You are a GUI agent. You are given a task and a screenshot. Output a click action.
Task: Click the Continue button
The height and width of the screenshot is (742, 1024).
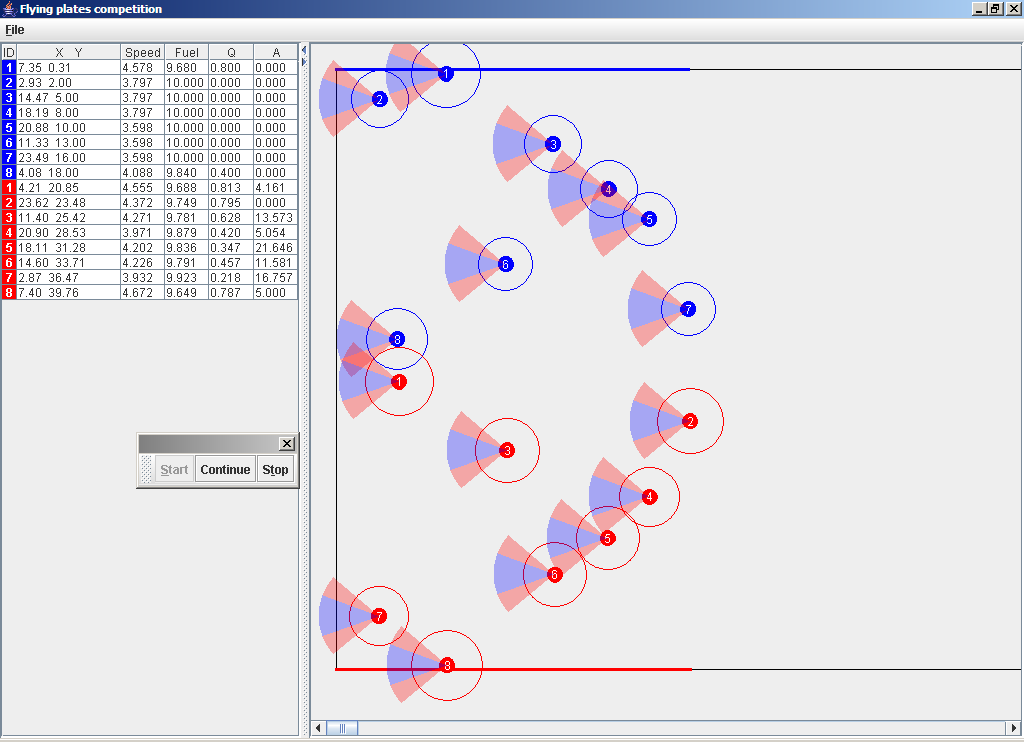[x=225, y=470]
